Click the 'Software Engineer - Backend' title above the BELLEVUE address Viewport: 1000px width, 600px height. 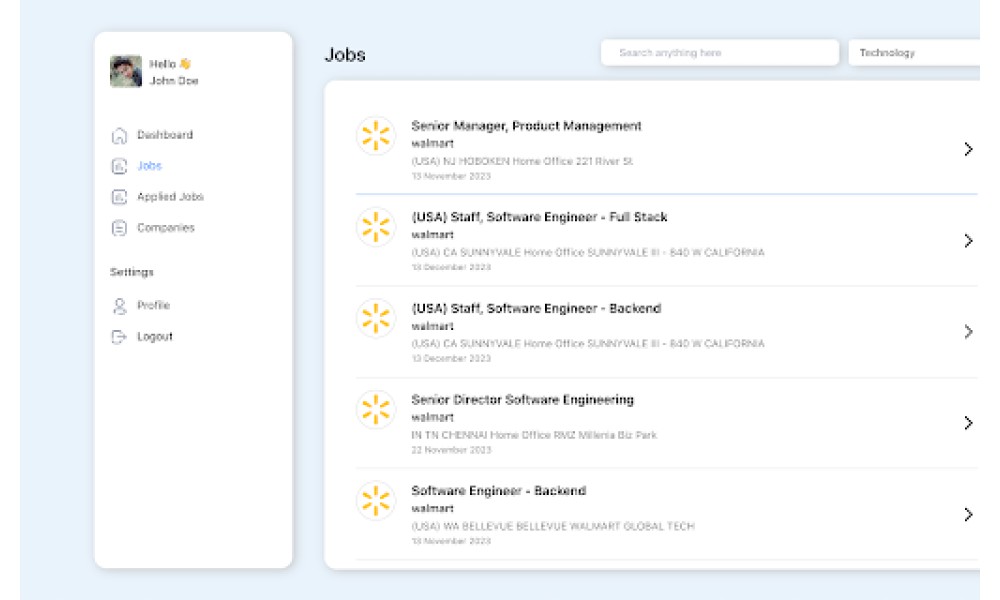[498, 491]
